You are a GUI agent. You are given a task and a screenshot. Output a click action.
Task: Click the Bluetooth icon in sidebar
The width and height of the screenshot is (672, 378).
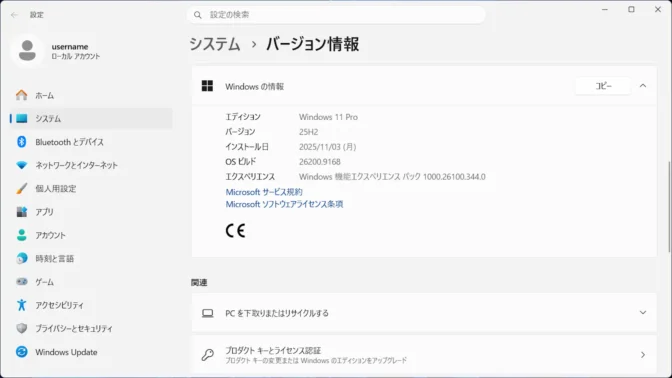pyautogui.click(x=21, y=142)
